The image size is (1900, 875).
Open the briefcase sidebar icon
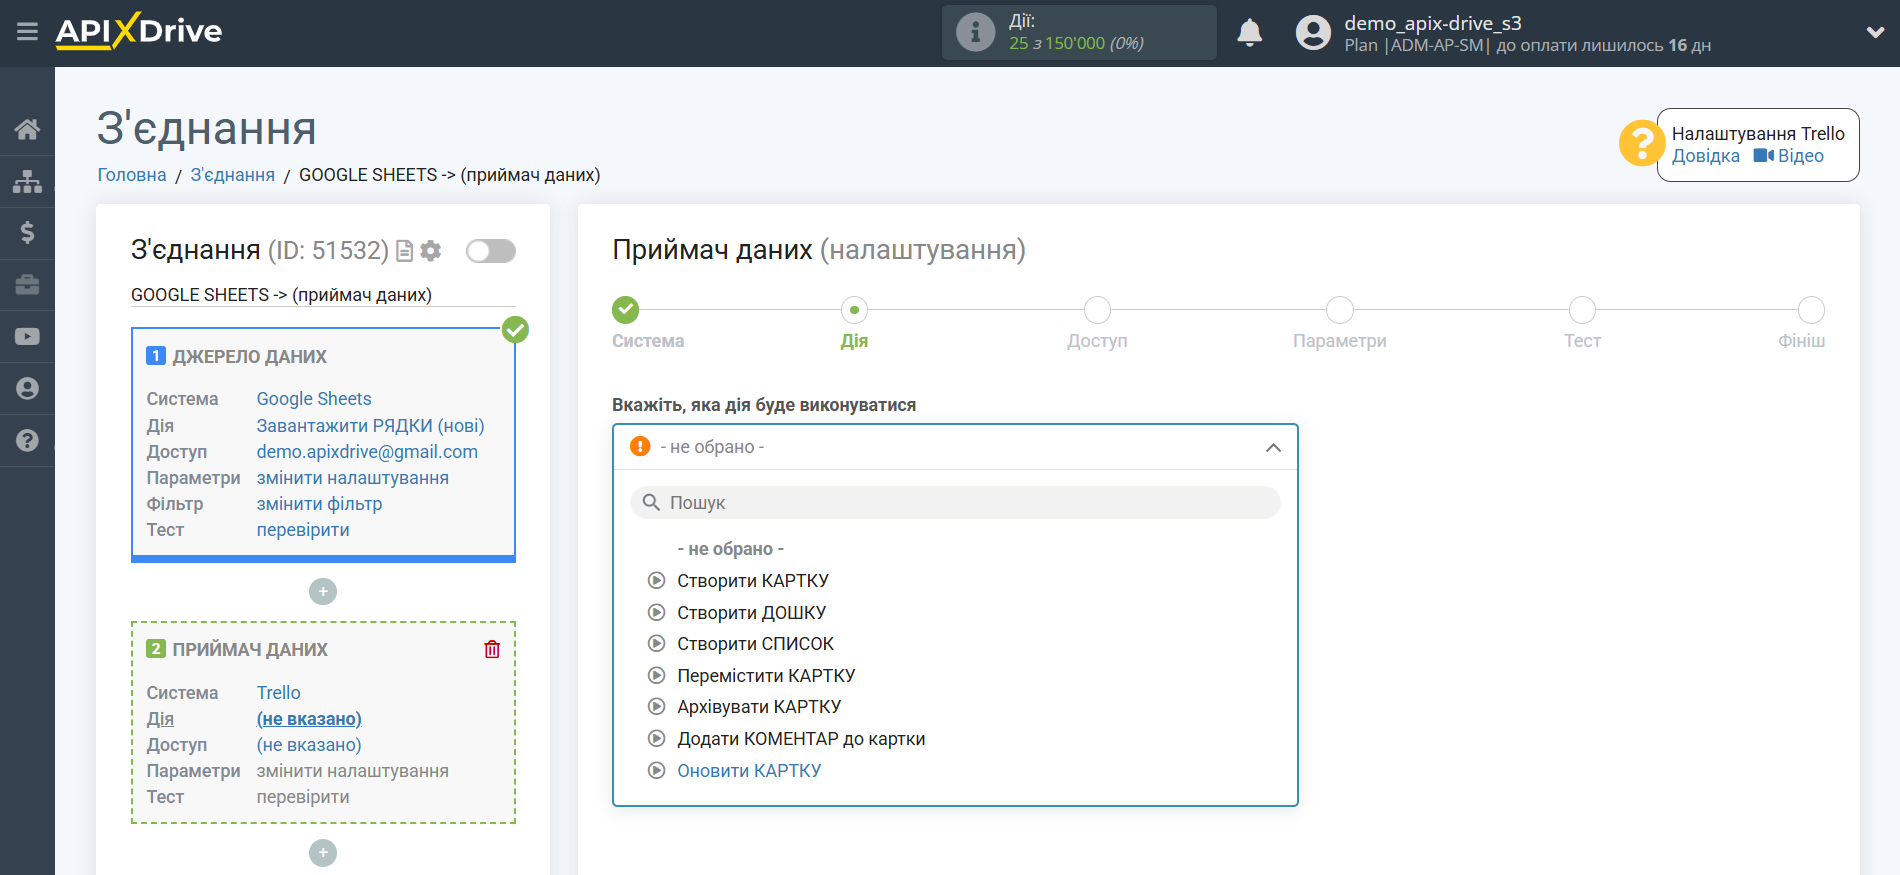(x=27, y=285)
